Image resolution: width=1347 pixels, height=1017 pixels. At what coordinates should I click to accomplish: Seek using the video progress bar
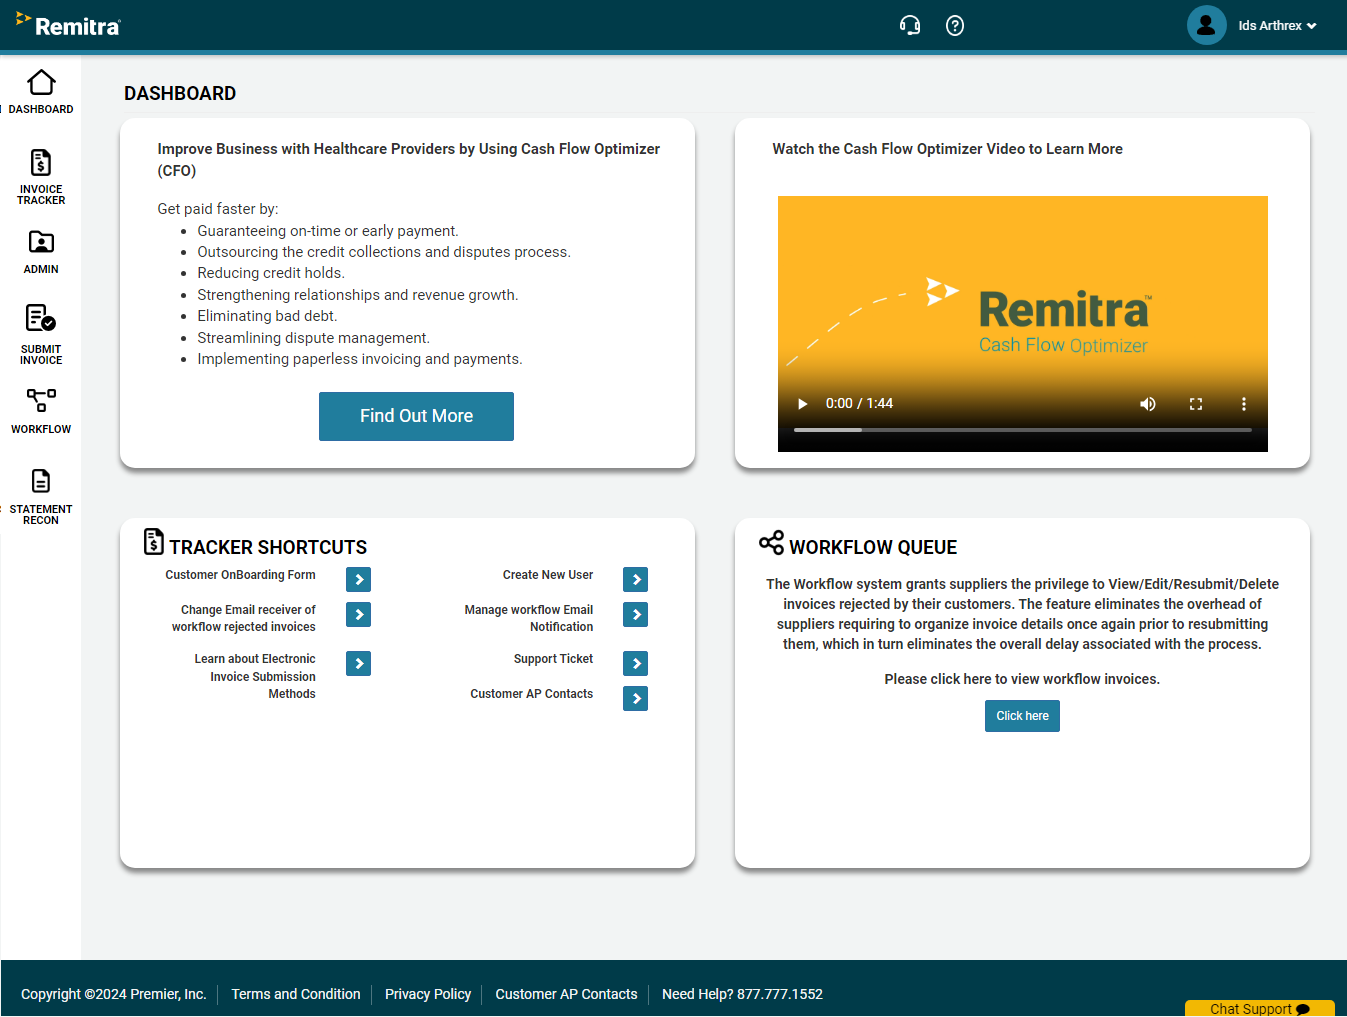coord(1022,430)
